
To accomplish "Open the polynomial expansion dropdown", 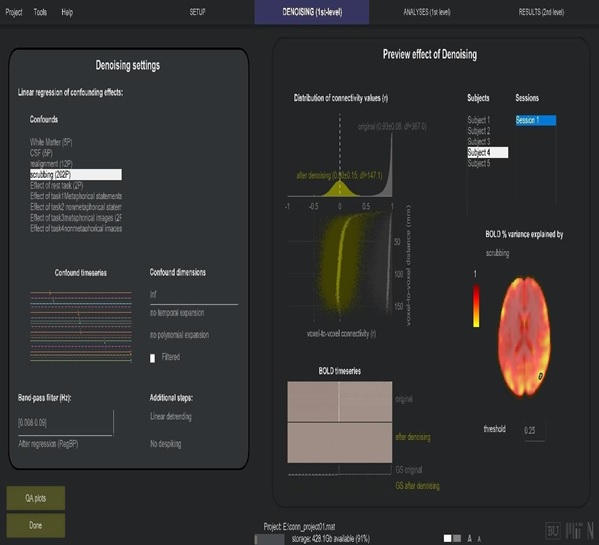I will [x=179, y=335].
